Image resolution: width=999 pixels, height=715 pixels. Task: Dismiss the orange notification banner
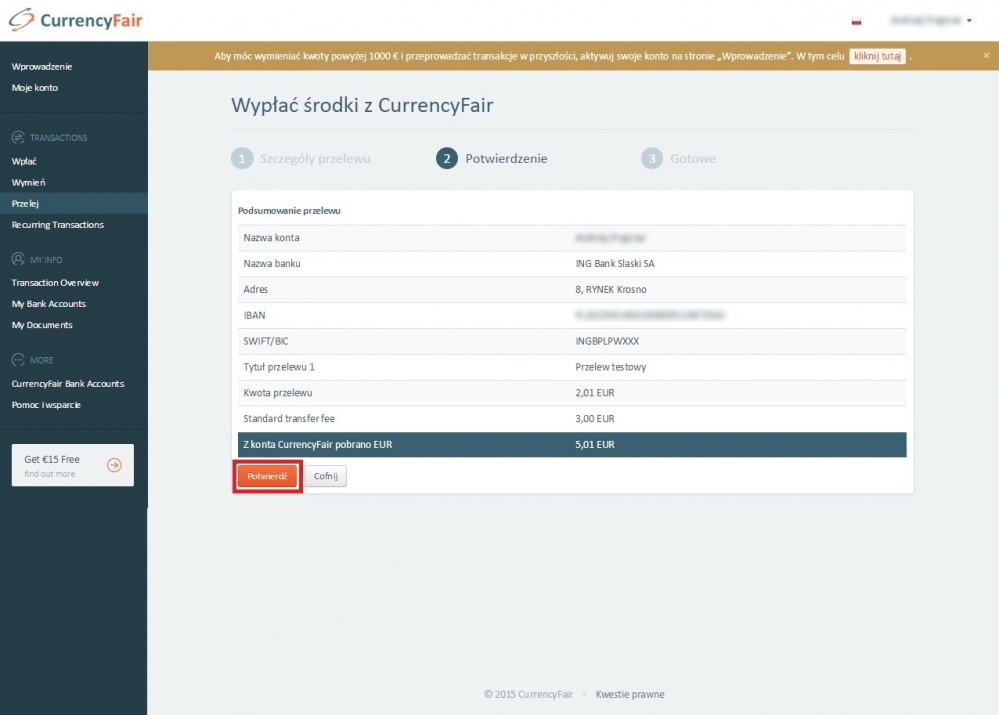pyautogui.click(x=986, y=56)
